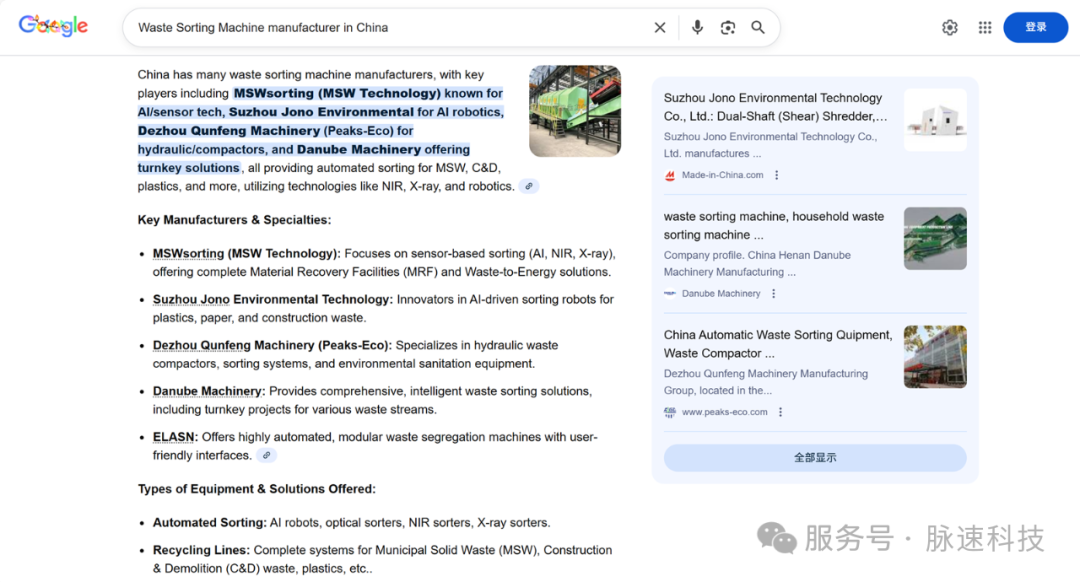This screenshot has height=582, width=1080.
Task: Open MSWsorting (MSW Technology) bullet link
Action: [x=246, y=253]
